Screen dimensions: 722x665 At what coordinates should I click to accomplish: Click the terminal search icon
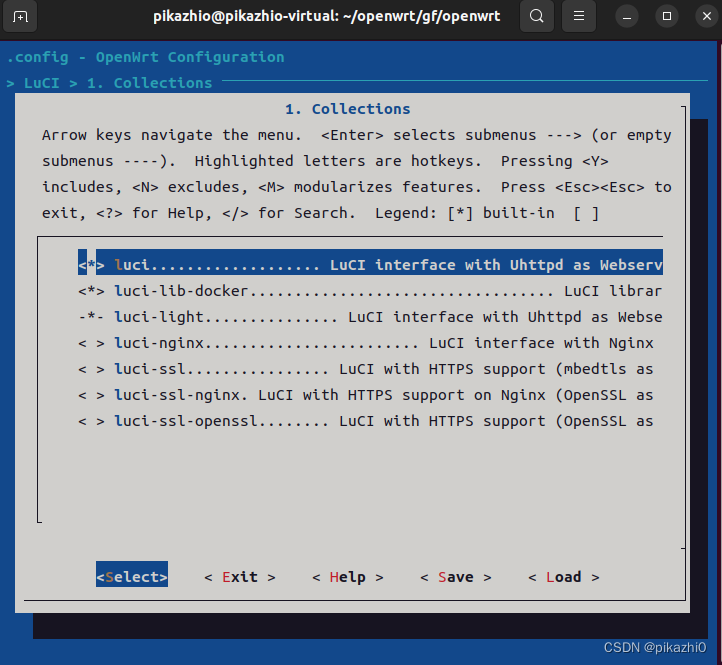[536, 16]
